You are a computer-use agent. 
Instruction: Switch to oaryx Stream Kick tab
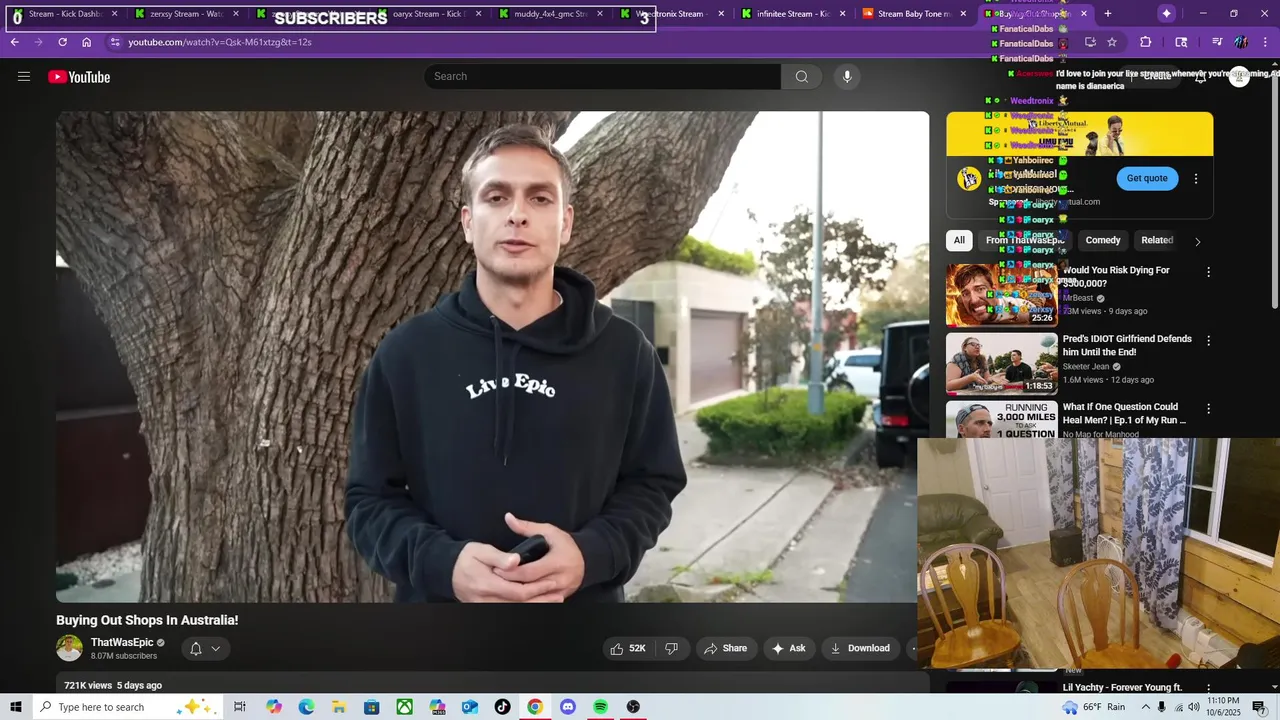click(430, 14)
